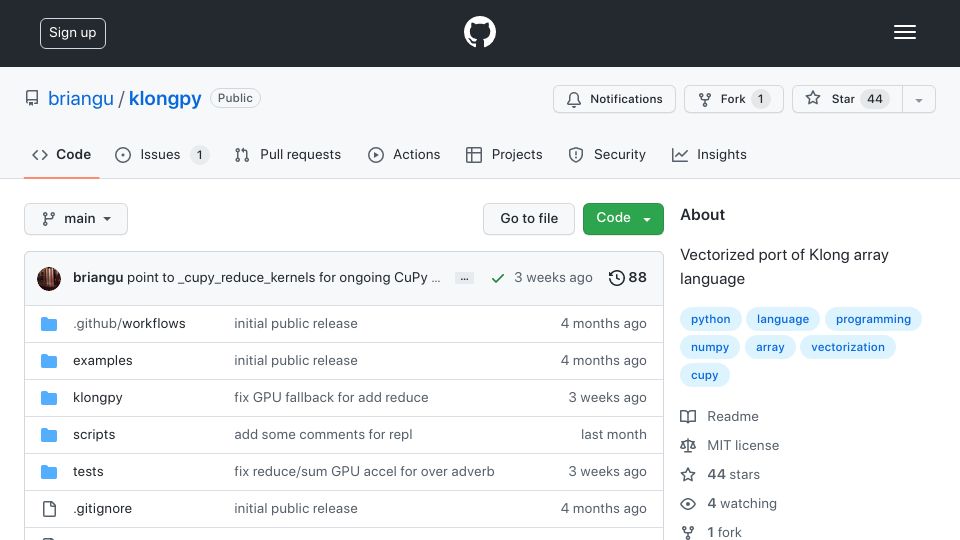The height and width of the screenshot is (540, 960).
Task: Open the hamburger navigation menu
Action: pos(904,32)
